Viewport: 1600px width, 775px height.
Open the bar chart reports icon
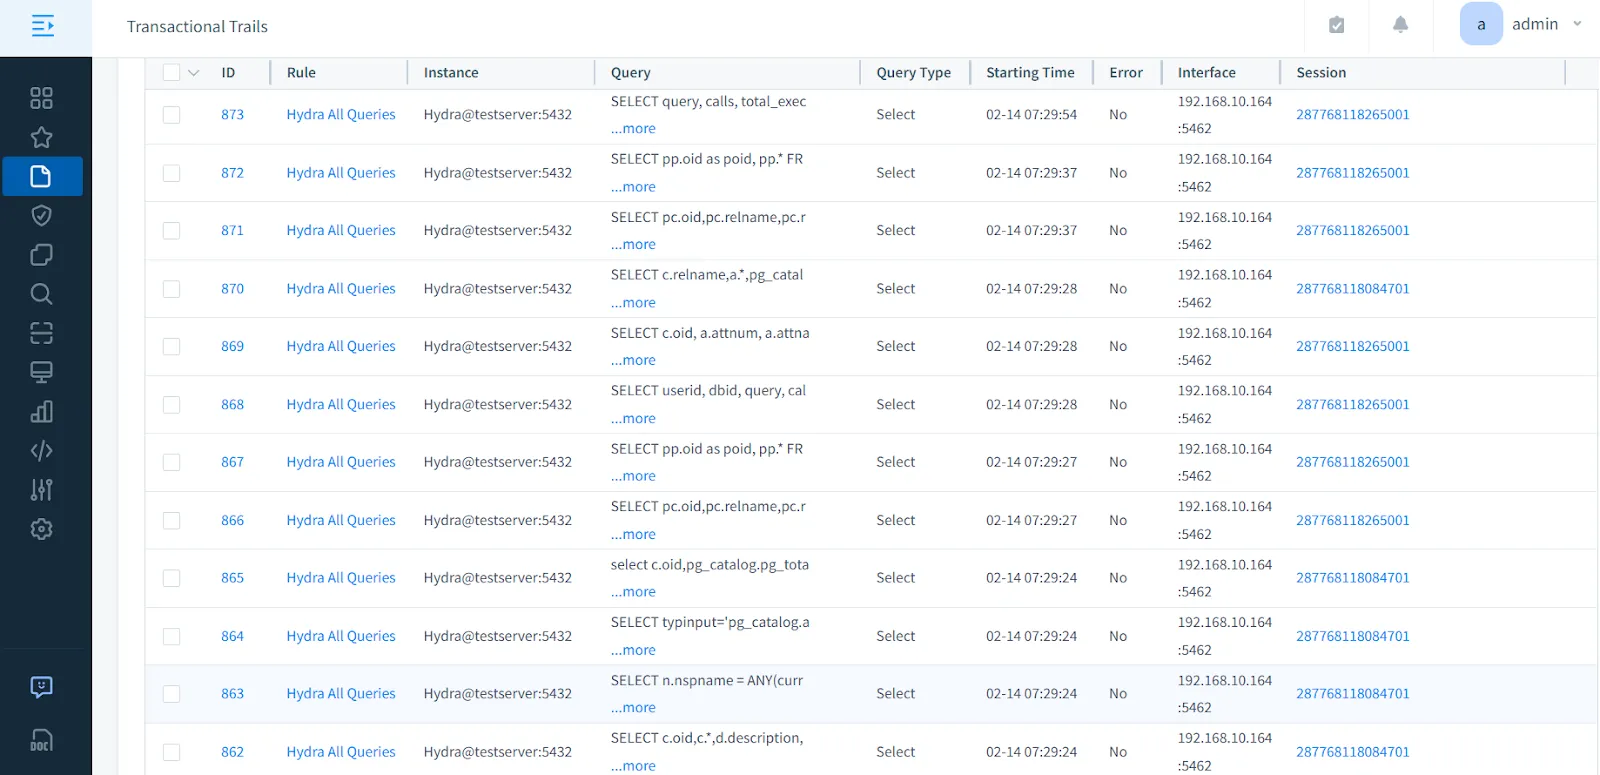coord(41,411)
